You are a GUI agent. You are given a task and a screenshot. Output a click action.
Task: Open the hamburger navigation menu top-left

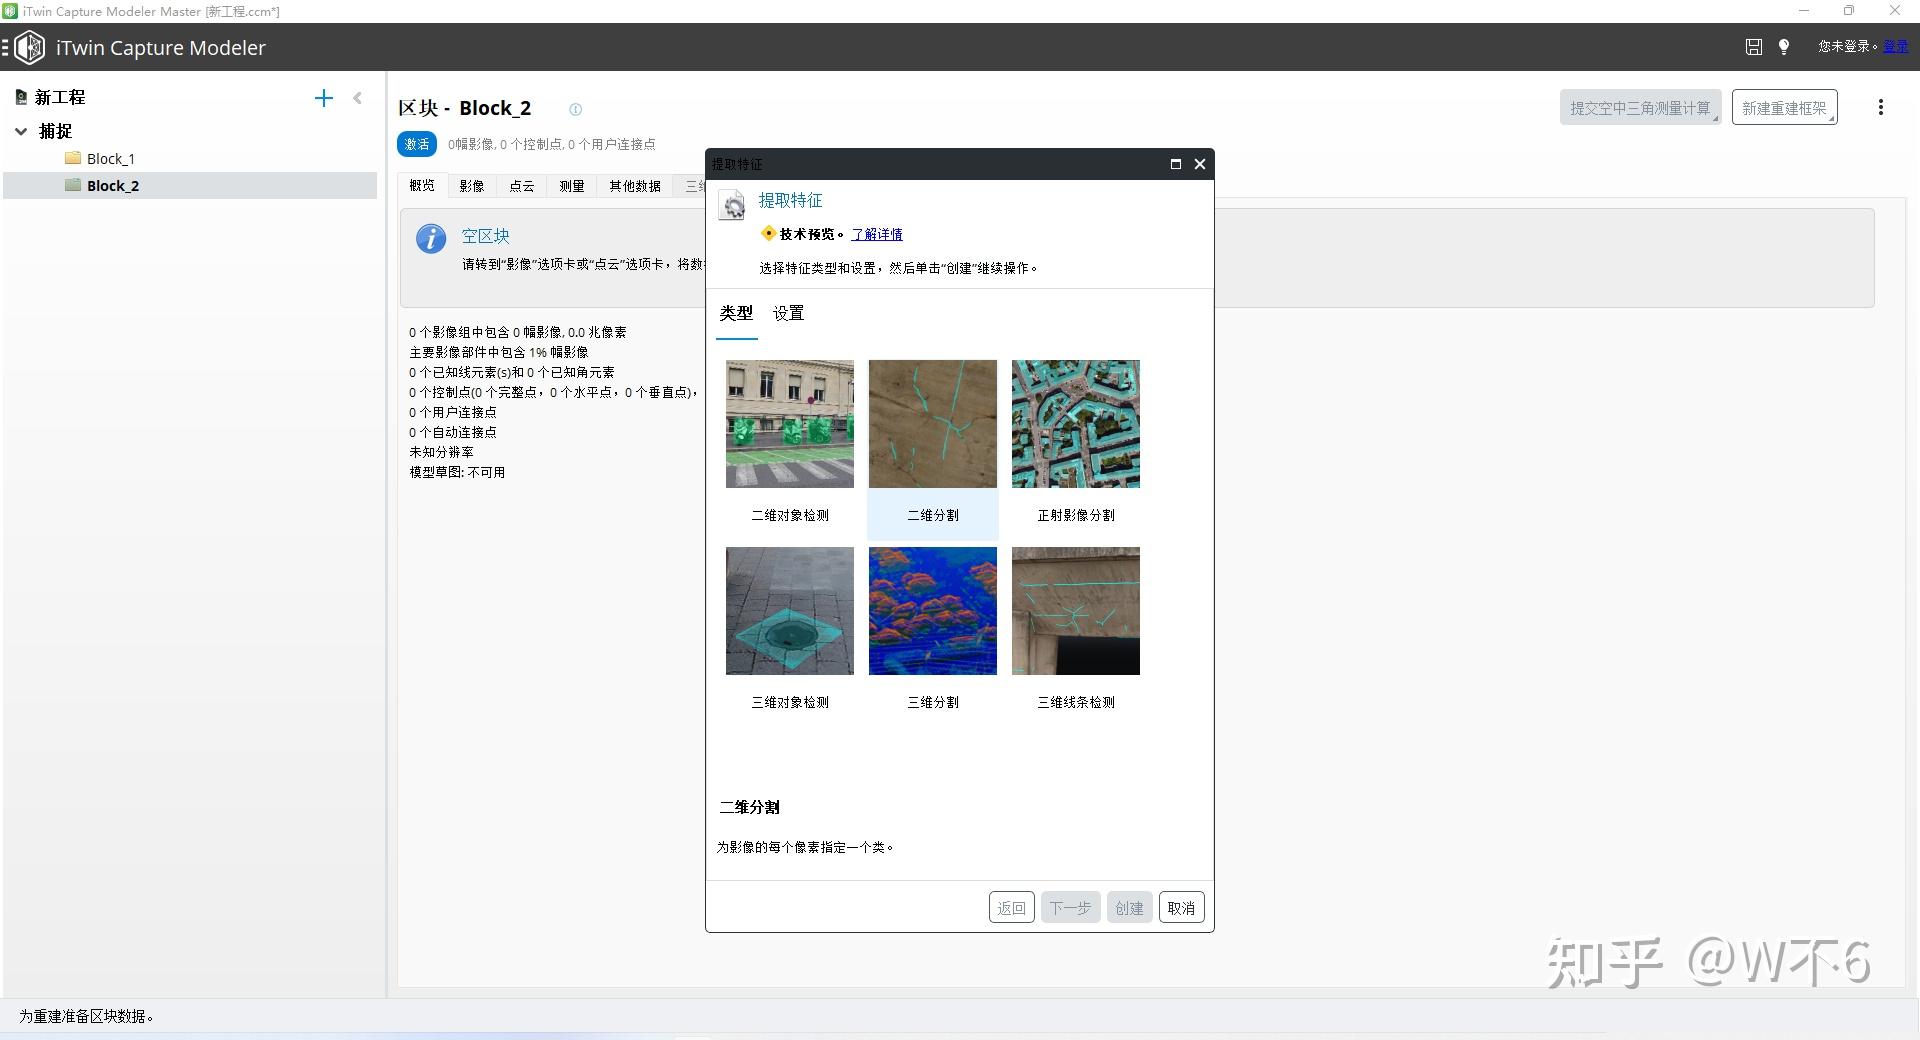coord(8,47)
